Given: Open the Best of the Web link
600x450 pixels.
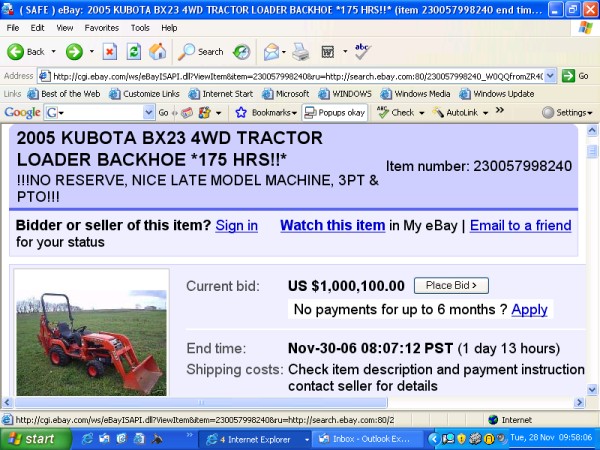Looking at the screenshot, I should [x=64, y=94].
